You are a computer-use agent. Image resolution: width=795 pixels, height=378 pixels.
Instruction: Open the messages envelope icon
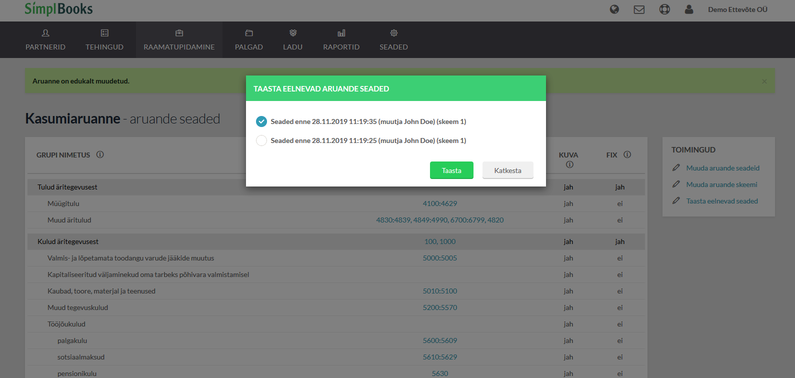[x=639, y=9]
